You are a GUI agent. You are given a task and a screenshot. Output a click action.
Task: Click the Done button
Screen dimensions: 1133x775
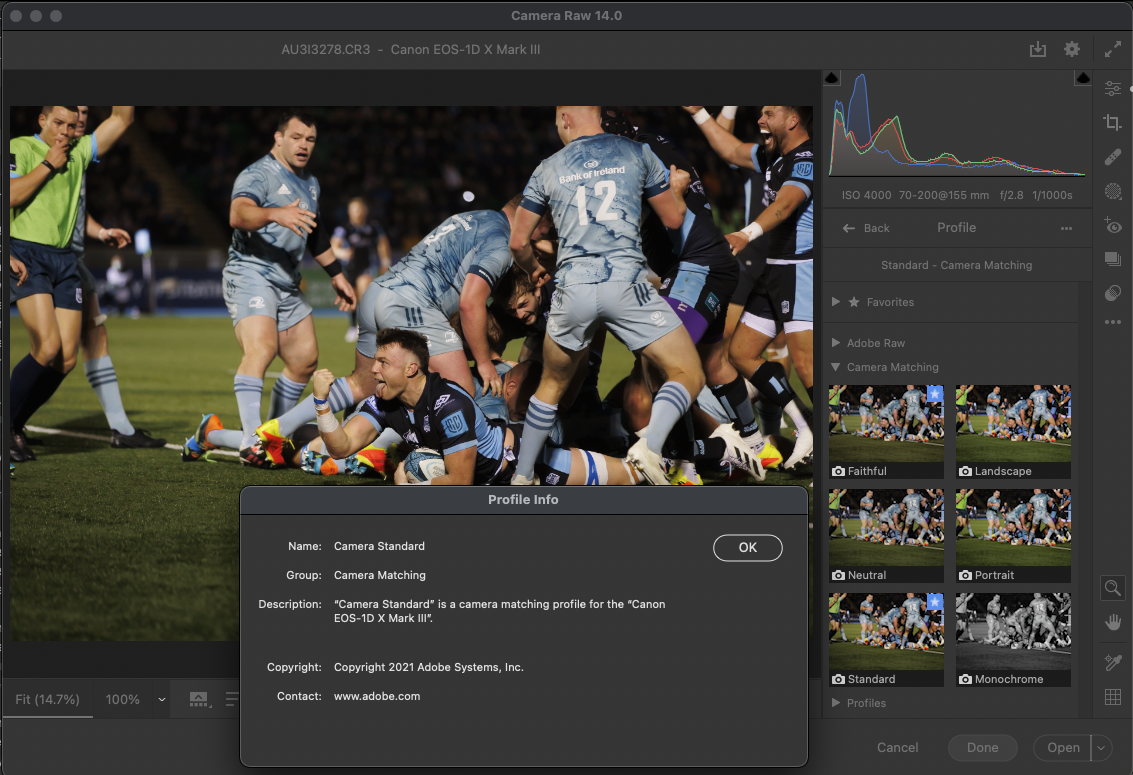[982, 747]
